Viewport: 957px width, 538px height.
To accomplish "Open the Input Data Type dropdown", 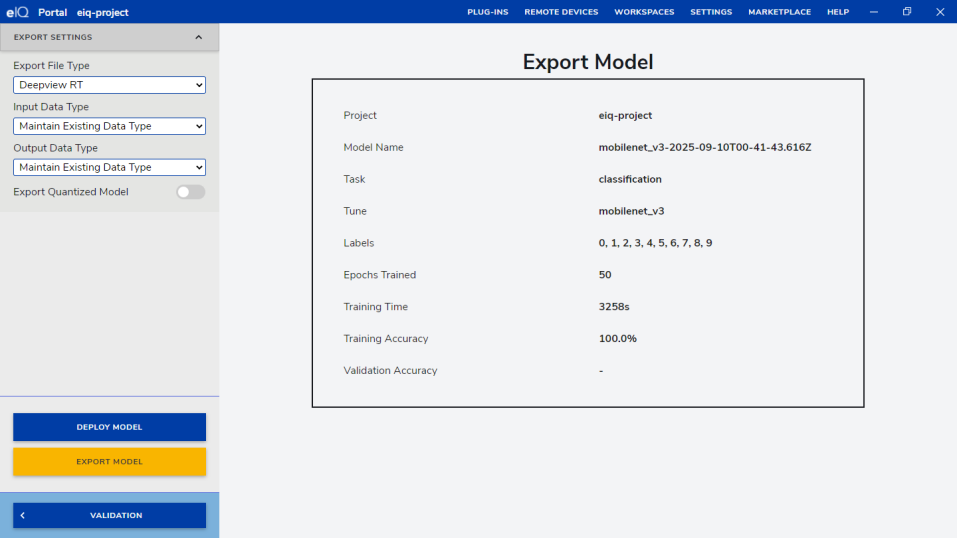I will tap(109, 126).
